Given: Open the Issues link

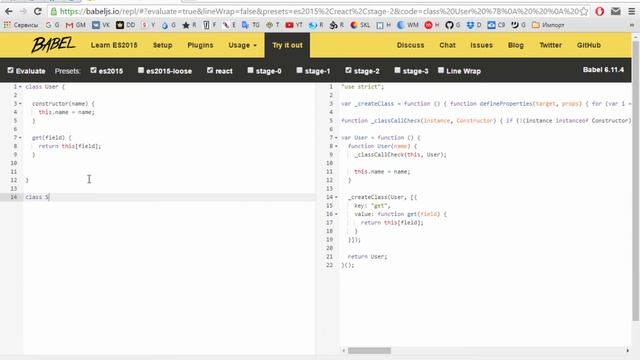Looking at the screenshot, I should click(482, 45).
